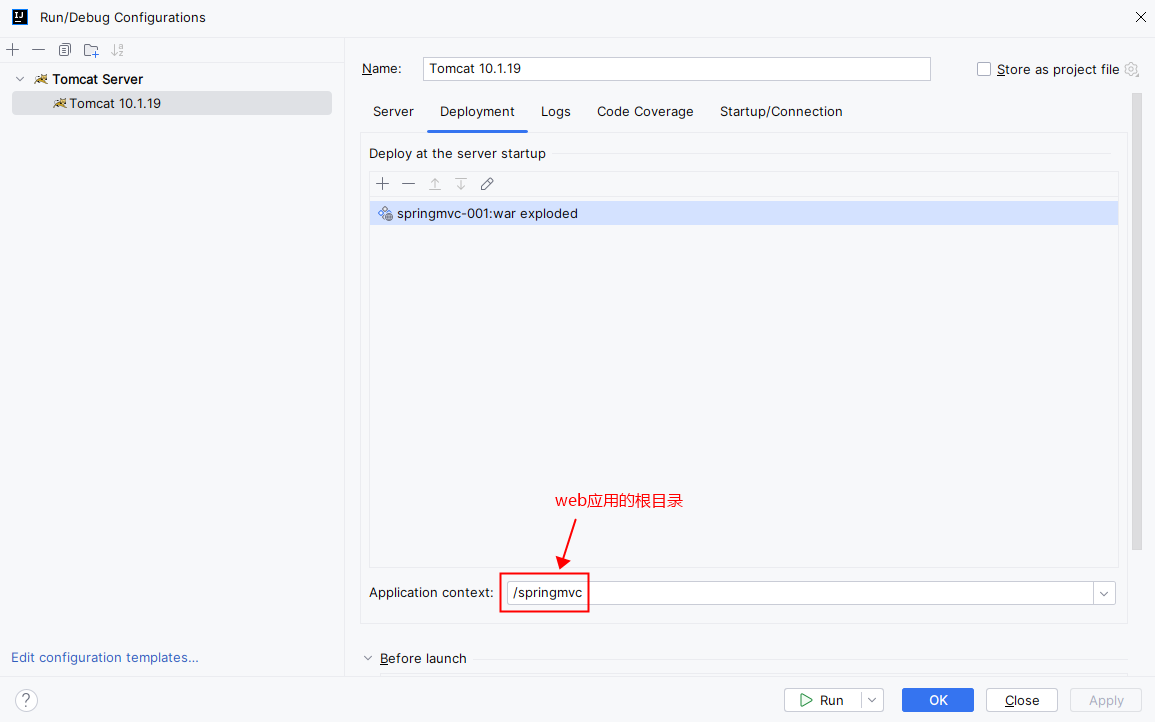Click the 'Application context:' label

pyautogui.click(x=431, y=592)
